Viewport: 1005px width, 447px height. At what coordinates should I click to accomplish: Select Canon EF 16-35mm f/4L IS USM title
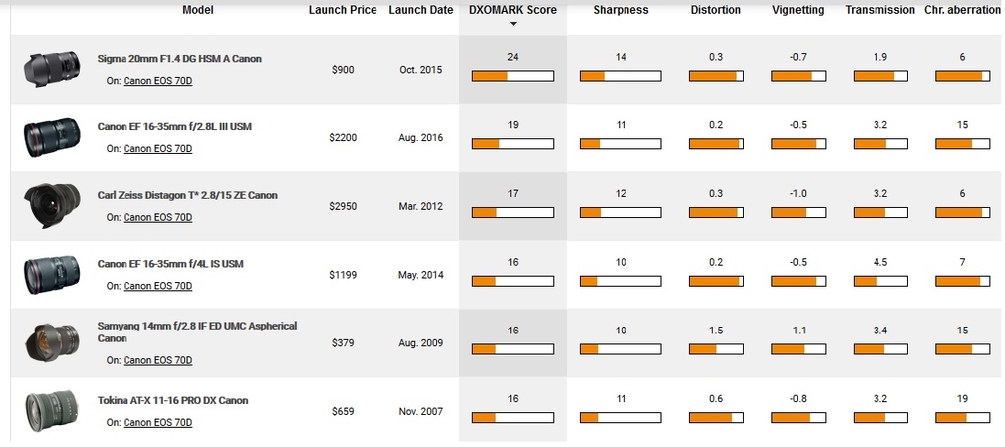(170, 264)
